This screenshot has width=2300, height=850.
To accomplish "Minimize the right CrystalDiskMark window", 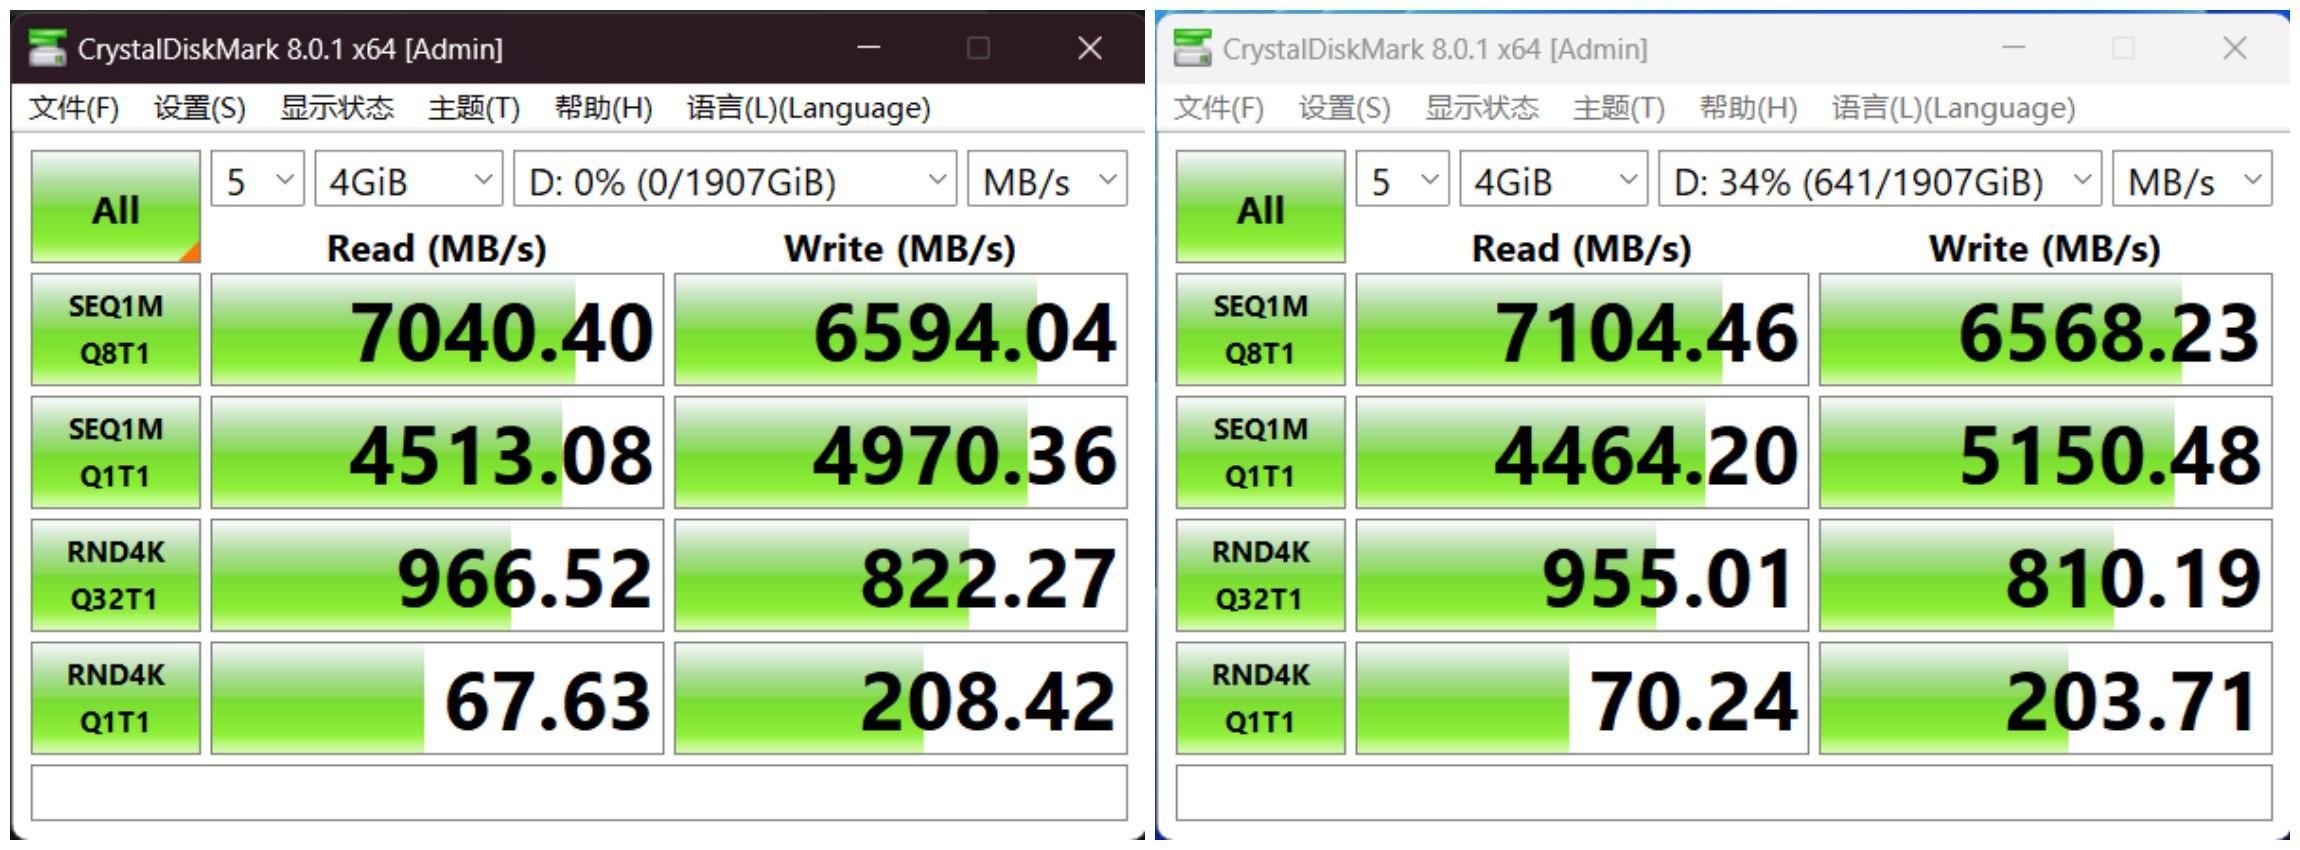I will click(x=2014, y=48).
